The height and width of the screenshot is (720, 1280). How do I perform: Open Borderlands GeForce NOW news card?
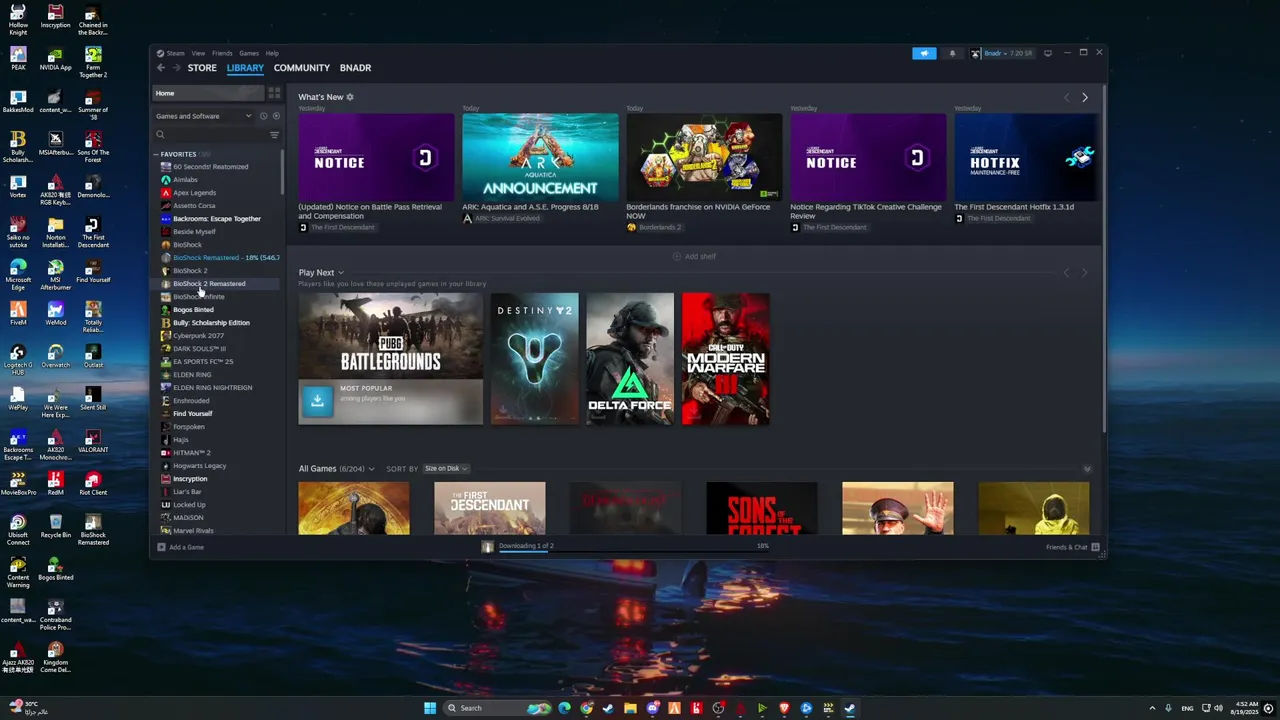tap(704, 157)
